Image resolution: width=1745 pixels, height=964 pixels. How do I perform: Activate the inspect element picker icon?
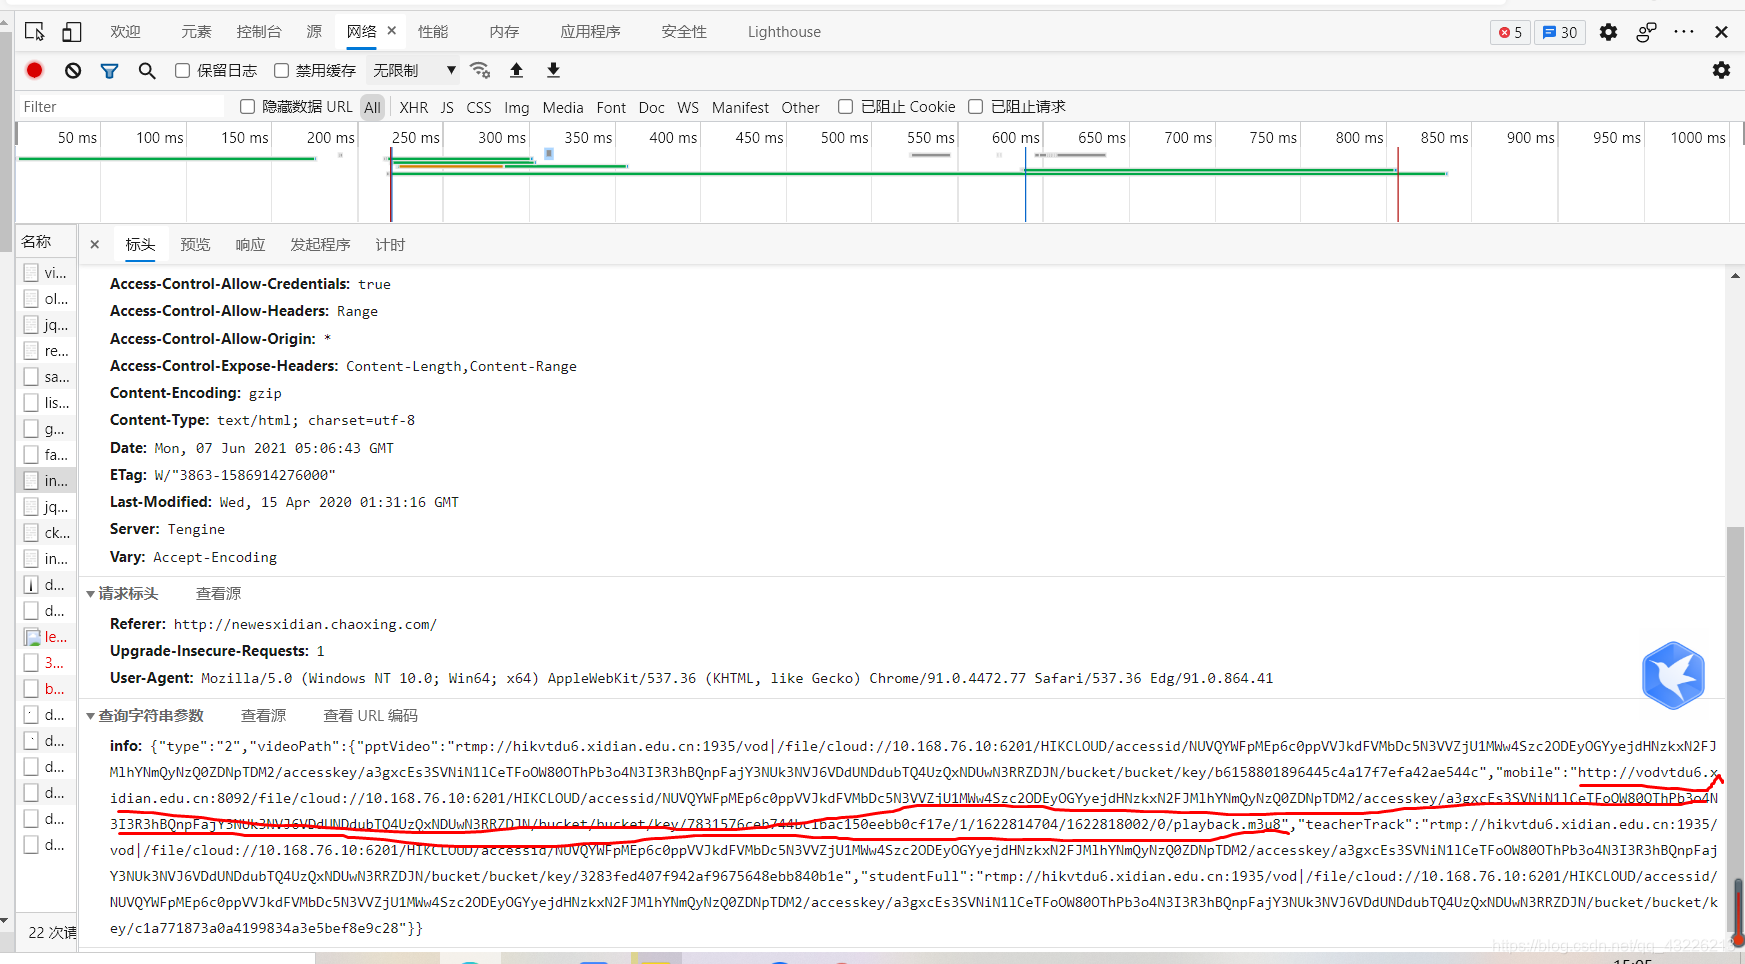35,32
